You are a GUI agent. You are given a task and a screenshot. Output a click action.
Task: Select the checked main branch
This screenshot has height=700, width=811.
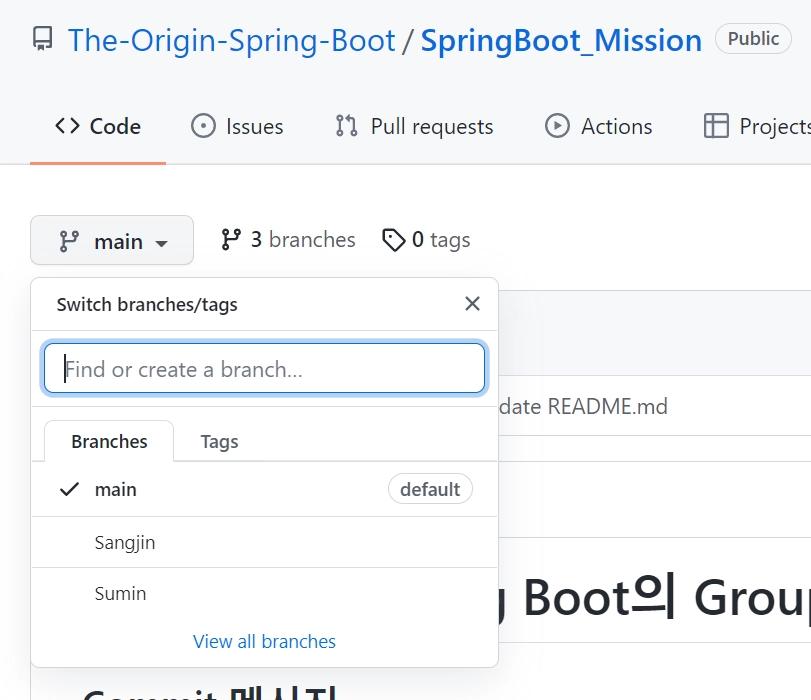(116, 489)
